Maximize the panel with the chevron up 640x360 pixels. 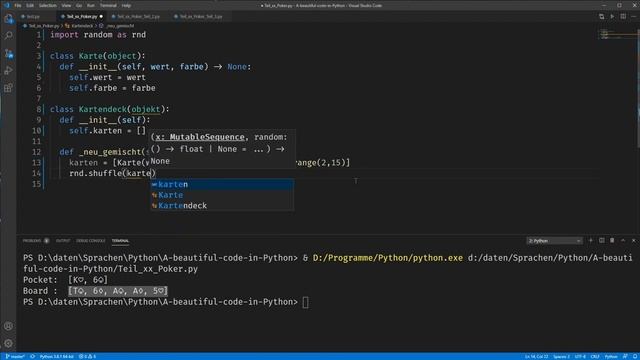click(x=623, y=241)
